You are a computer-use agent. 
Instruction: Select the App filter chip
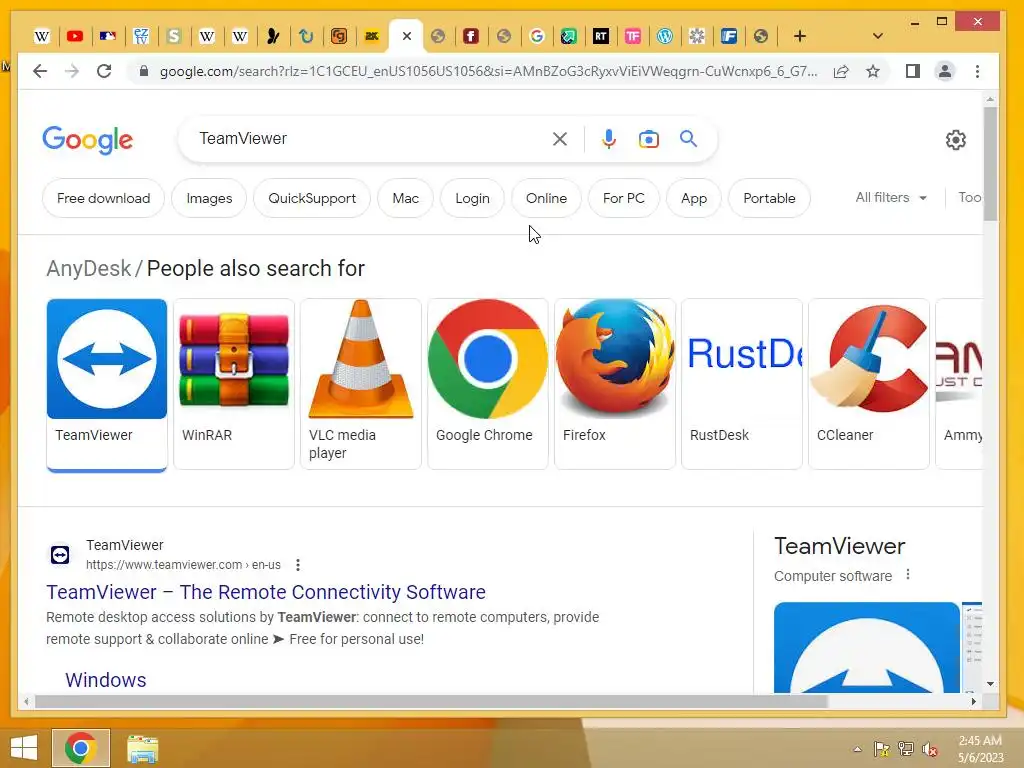tap(694, 198)
